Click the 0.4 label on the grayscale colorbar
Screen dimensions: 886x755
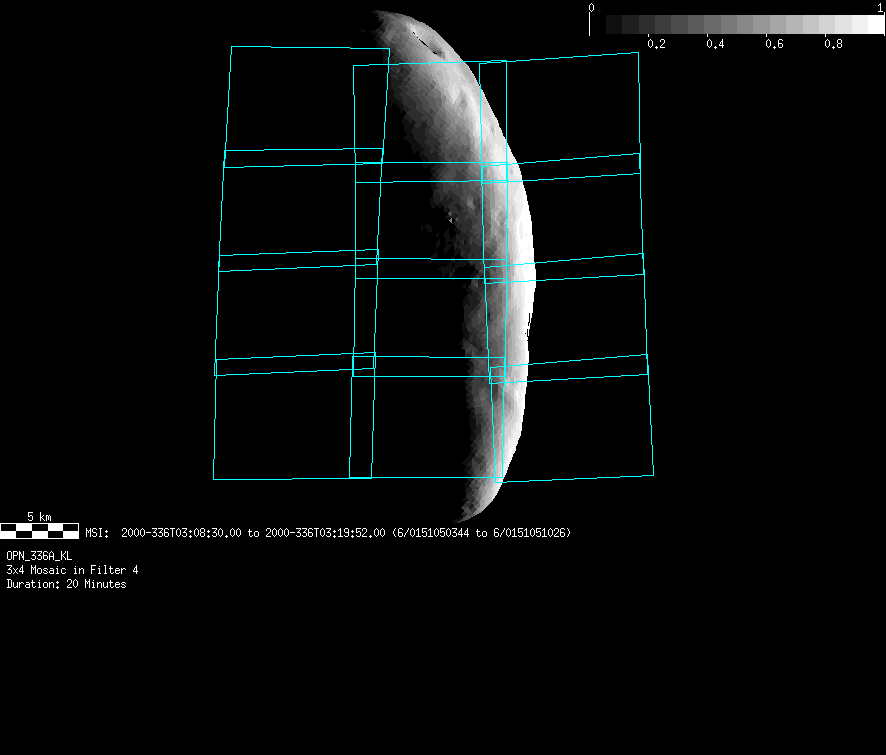(x=715, y=45)
